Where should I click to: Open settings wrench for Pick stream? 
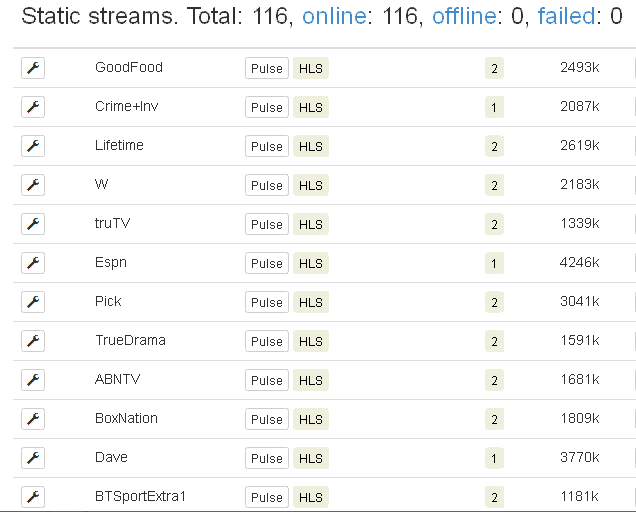coord(33,301)
